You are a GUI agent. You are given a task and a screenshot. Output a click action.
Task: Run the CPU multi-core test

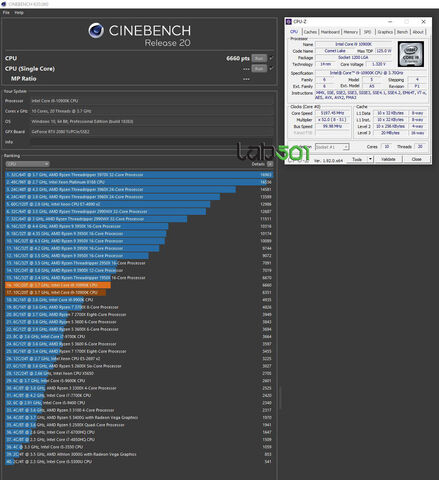[x=259, y=58]
